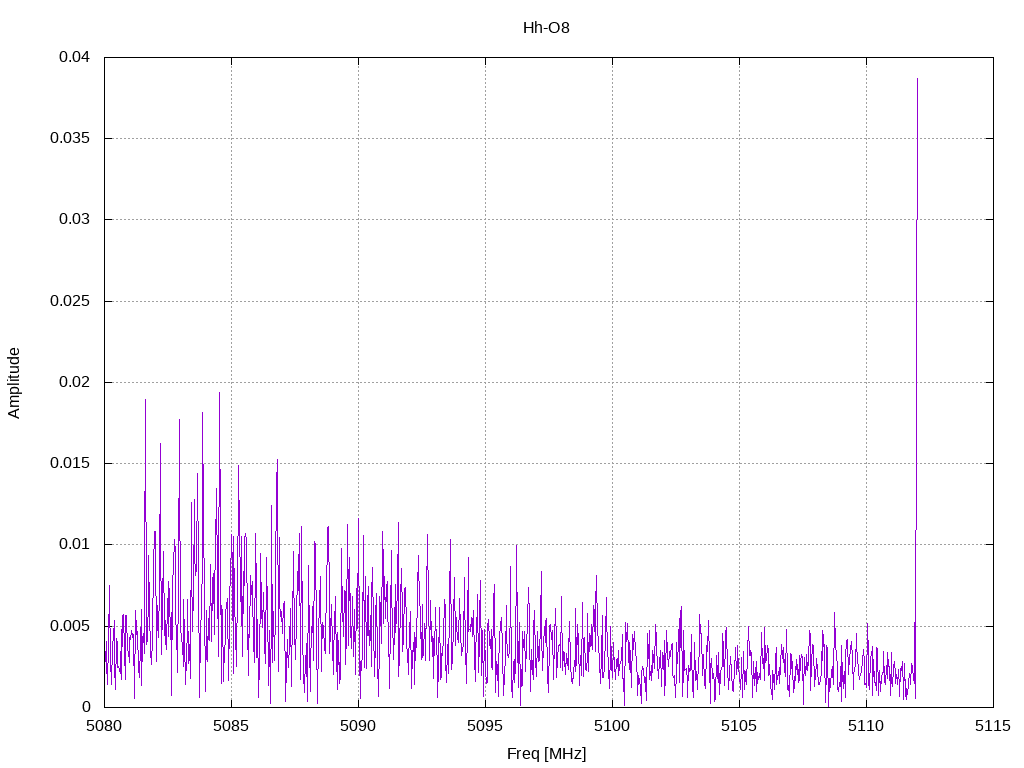Click the 5080 x-axis tick label
Viewport: 1024px width, 768px height.
[x=104, y=726]
